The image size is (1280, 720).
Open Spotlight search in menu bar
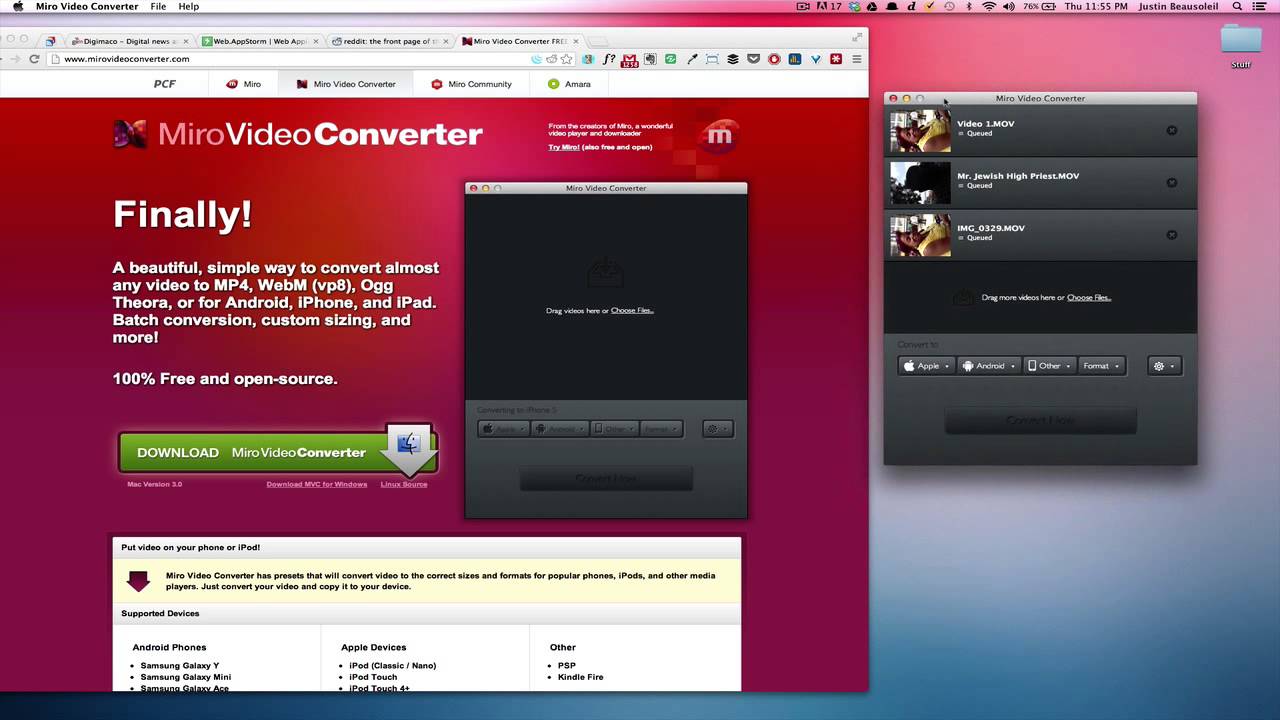[1237, 6]
